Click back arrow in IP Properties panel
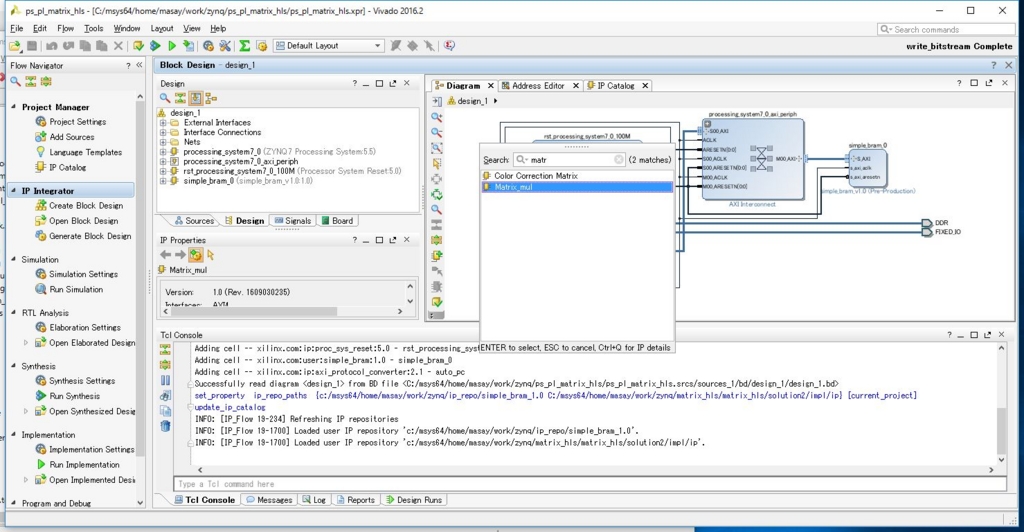1024x532 pixels. click(x=165, y=255)
